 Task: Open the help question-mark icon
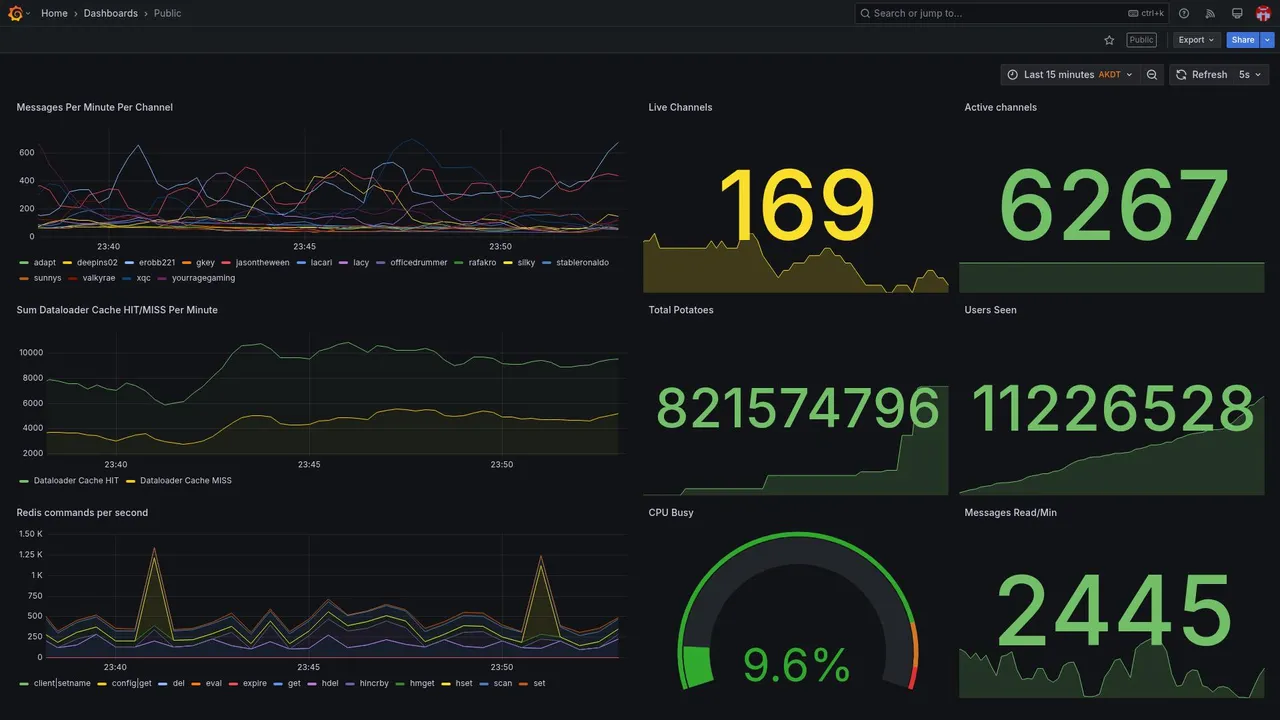coord(1184,13)
